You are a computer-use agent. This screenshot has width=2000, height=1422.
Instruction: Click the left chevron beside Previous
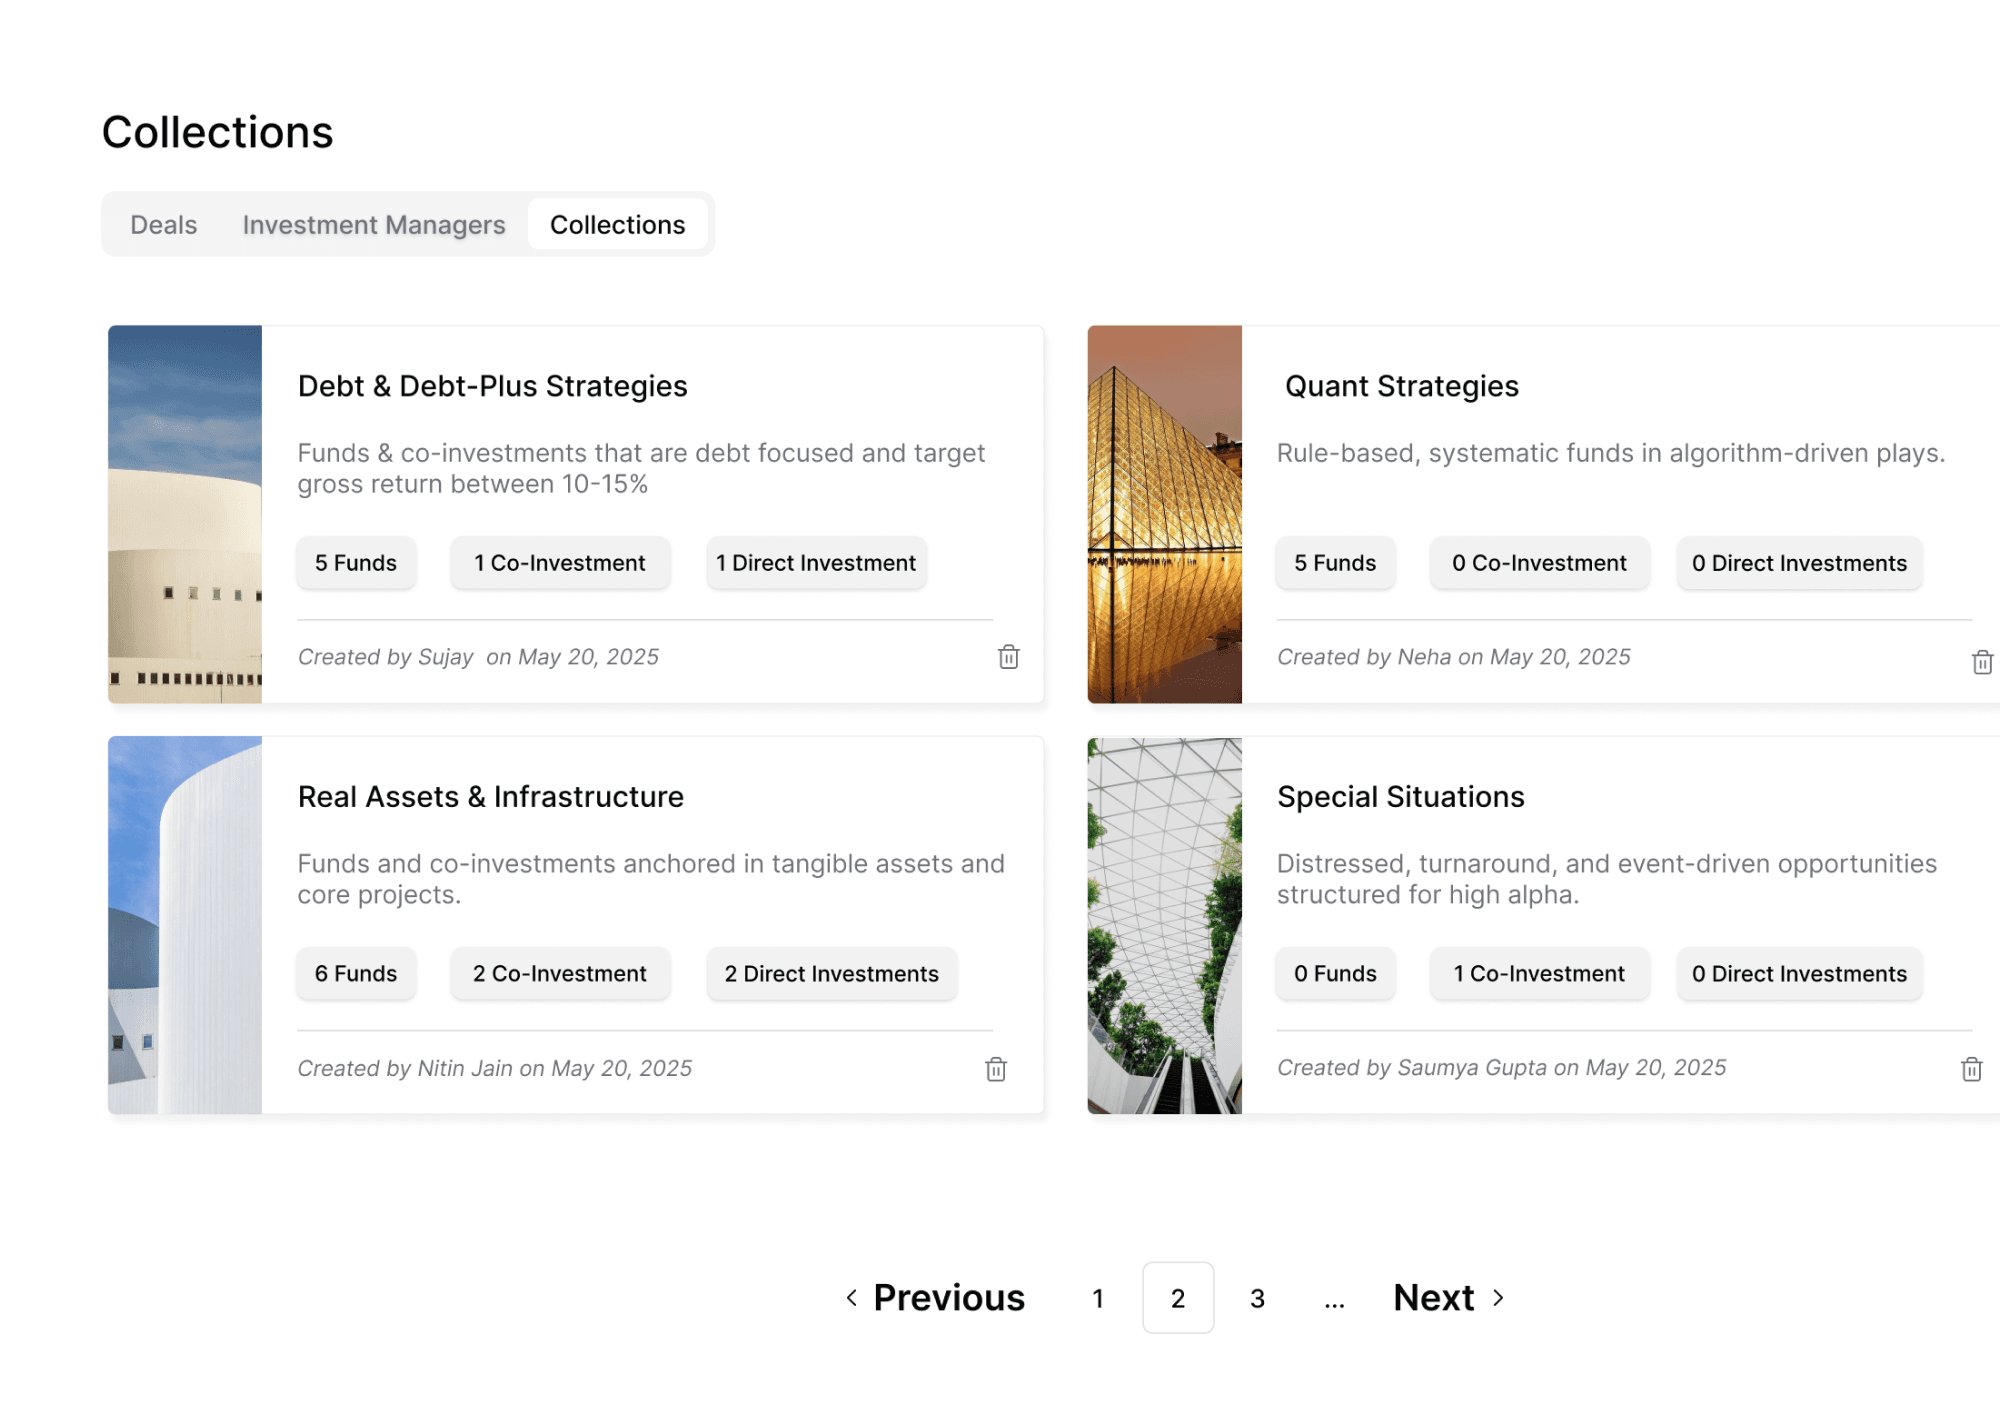(x=851, y=1297)
